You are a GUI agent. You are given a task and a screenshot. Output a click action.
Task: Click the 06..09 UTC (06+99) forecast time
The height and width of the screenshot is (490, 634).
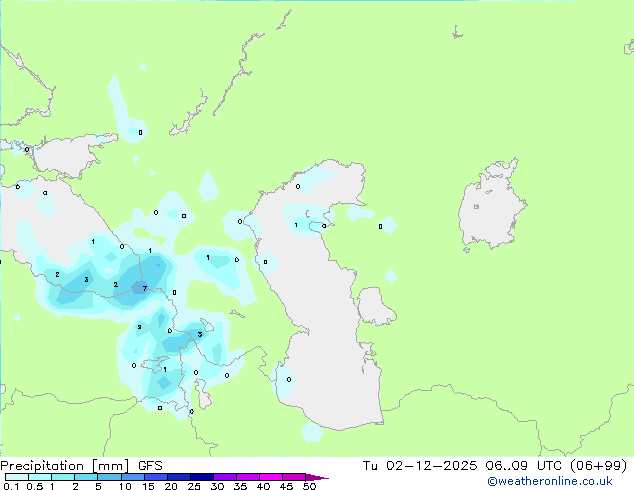(x=556, y=465)
